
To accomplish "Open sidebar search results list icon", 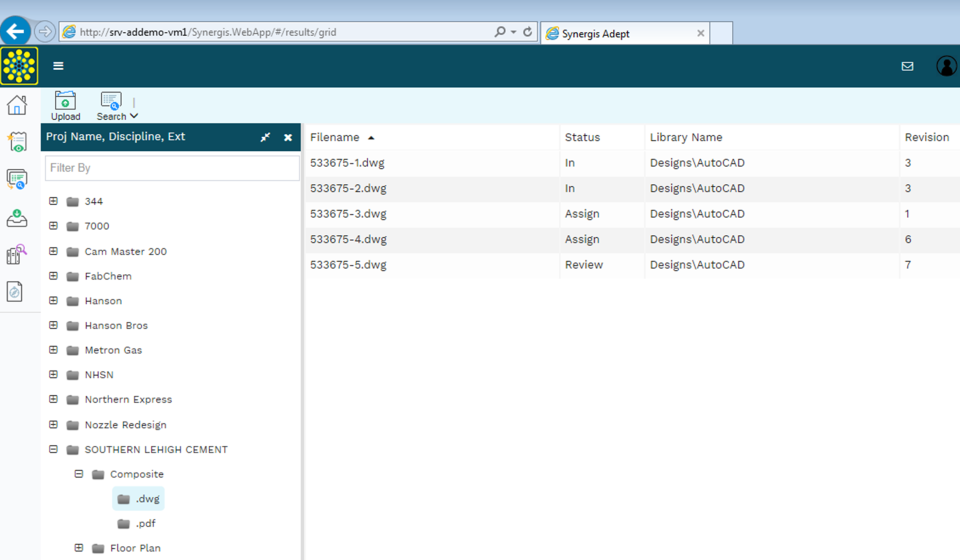I will tap(17, 179).
